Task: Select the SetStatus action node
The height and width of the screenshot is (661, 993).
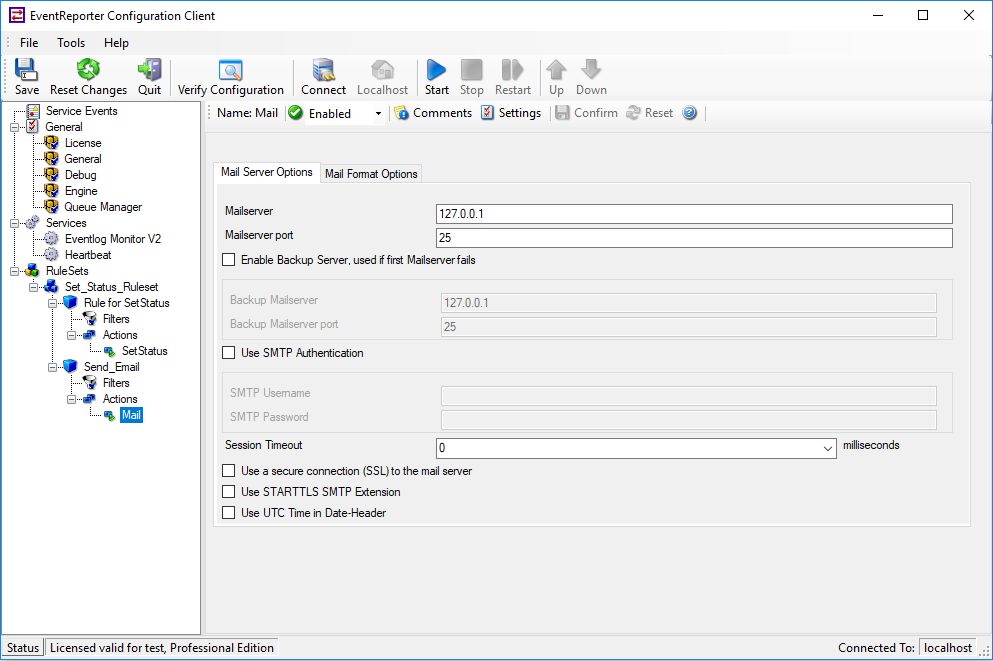Action: 144,351
